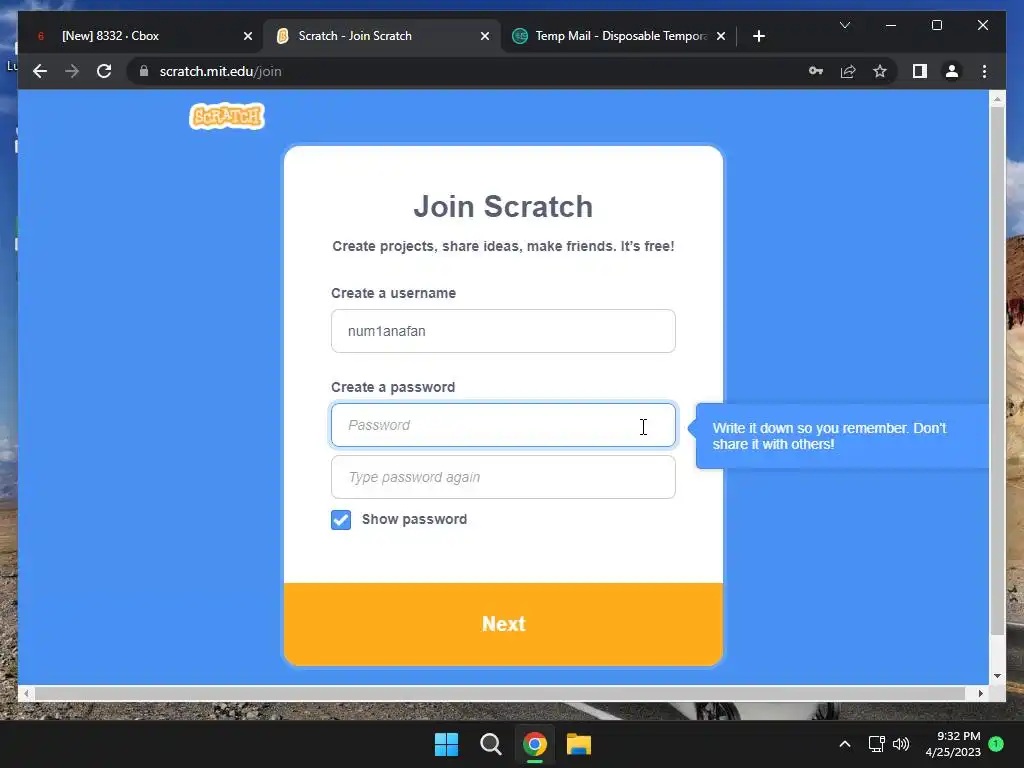This screenshot has height=768, width=1024.
Task: Click the forward navigation arrow
Action: point(72,71)
